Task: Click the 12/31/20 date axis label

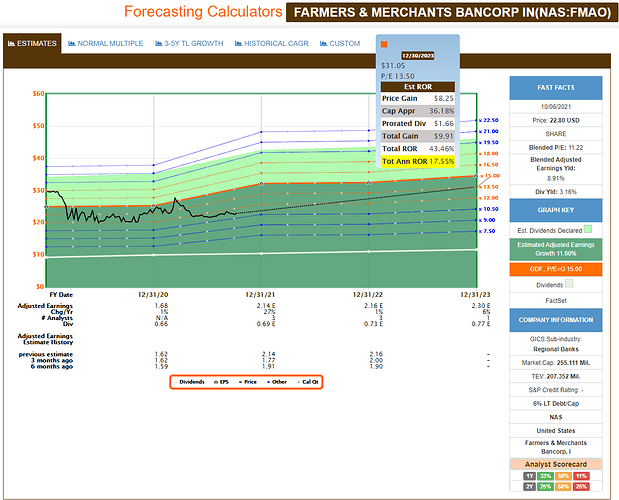Action: 153,295
